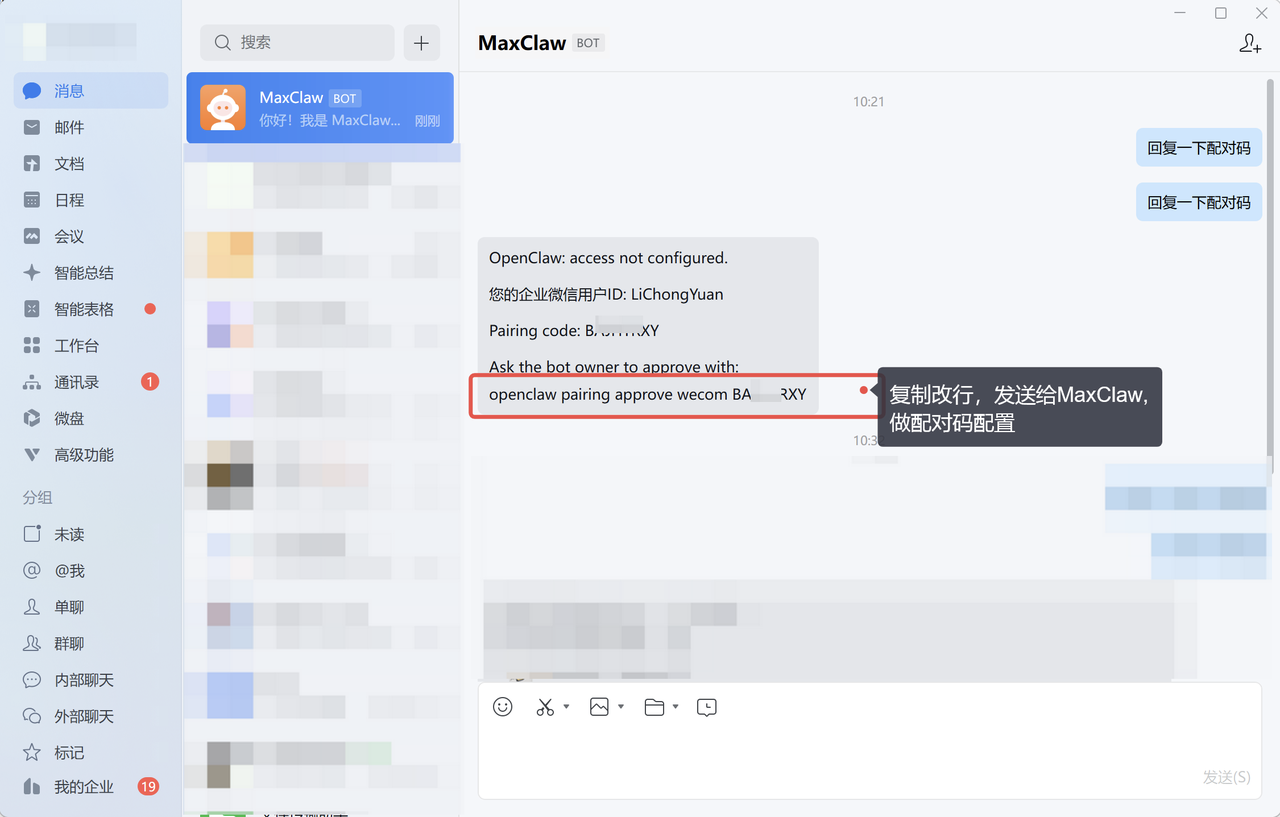
Task: Go to 通讯录 contacts
Action: point(76,382)
